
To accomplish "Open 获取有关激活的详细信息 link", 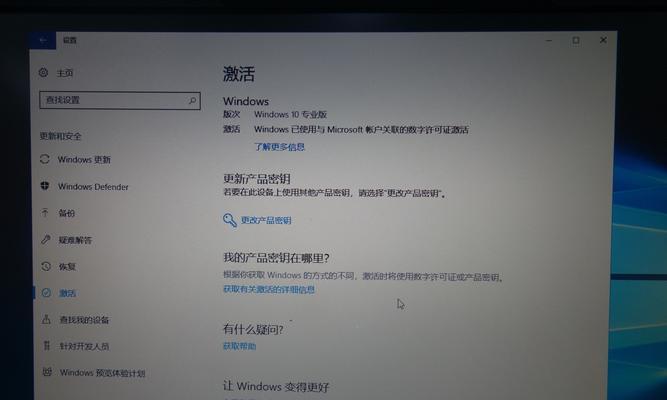I will 269,289.
